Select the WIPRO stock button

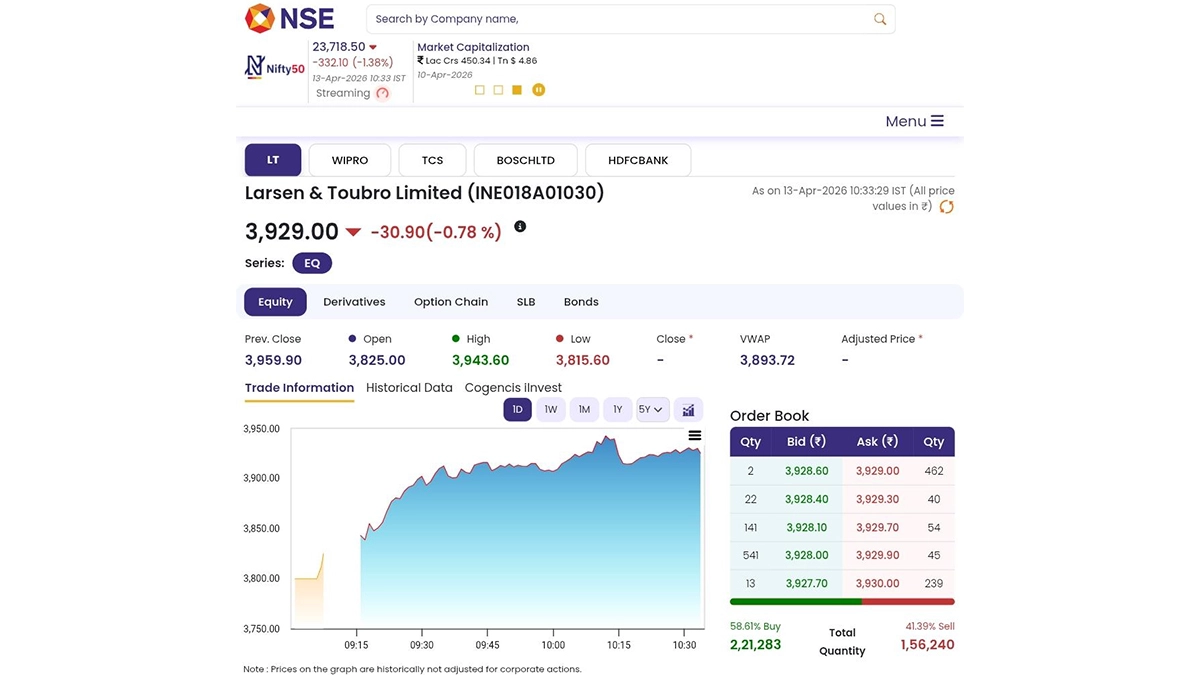pos(350,160)
